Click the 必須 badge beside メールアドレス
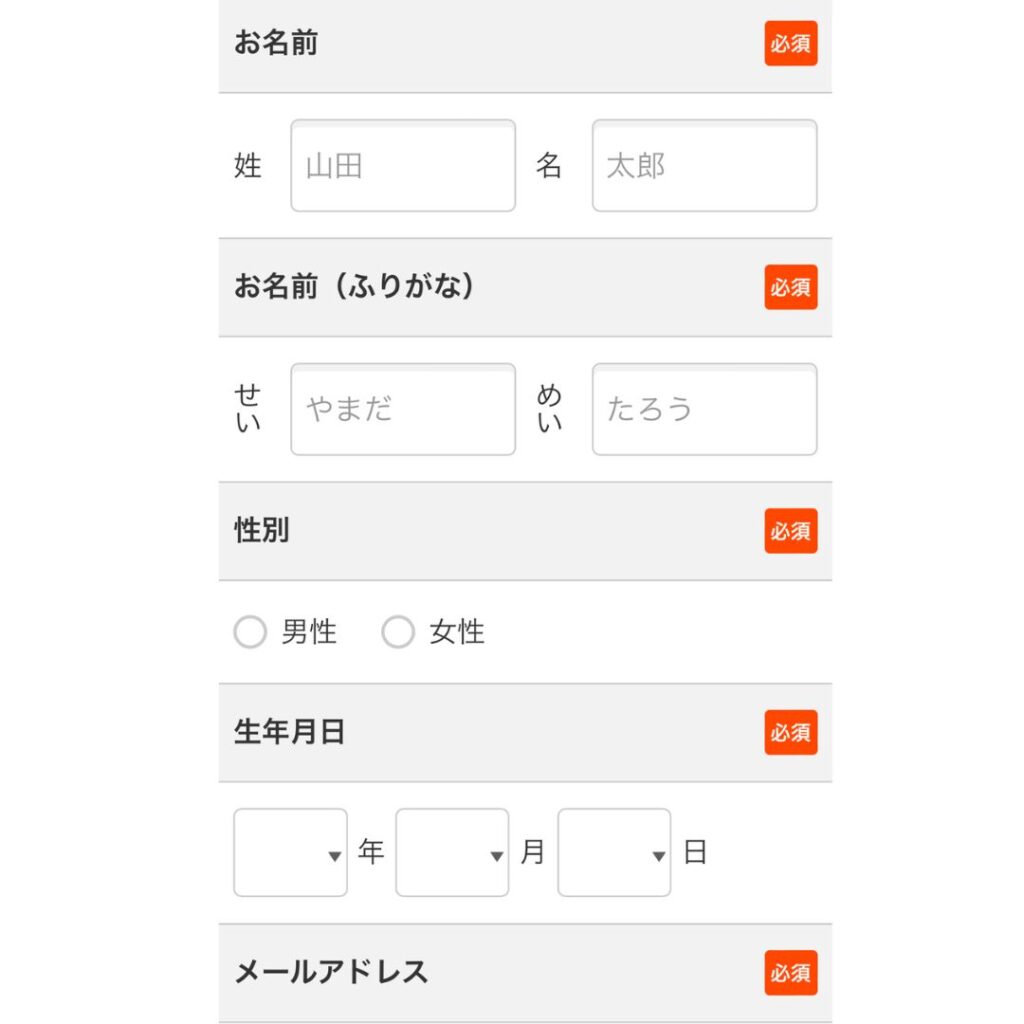Viewport: 1024px width, 1024px height. [x=790, y=973]
